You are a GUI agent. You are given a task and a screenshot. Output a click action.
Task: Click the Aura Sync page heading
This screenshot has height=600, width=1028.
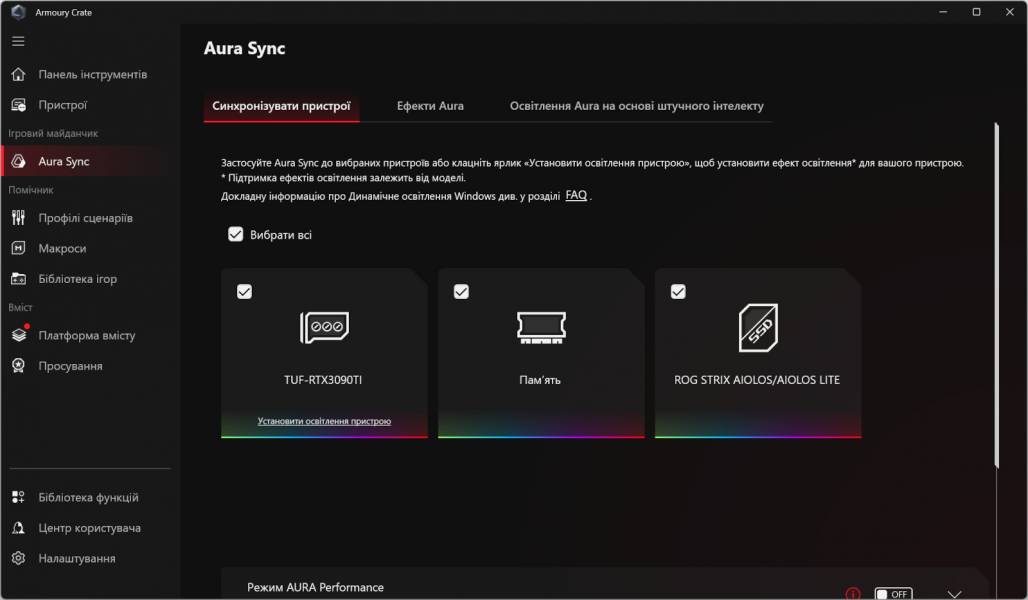(x=245, y=48)
